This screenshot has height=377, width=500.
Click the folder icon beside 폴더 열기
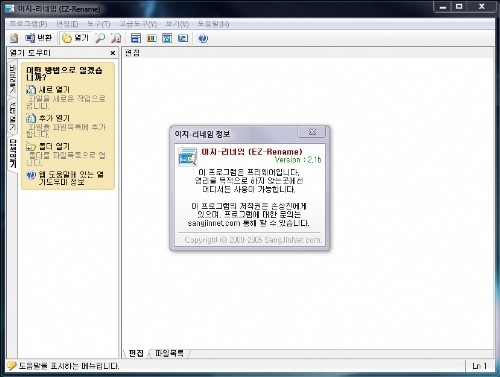click(x=31, y=146)
